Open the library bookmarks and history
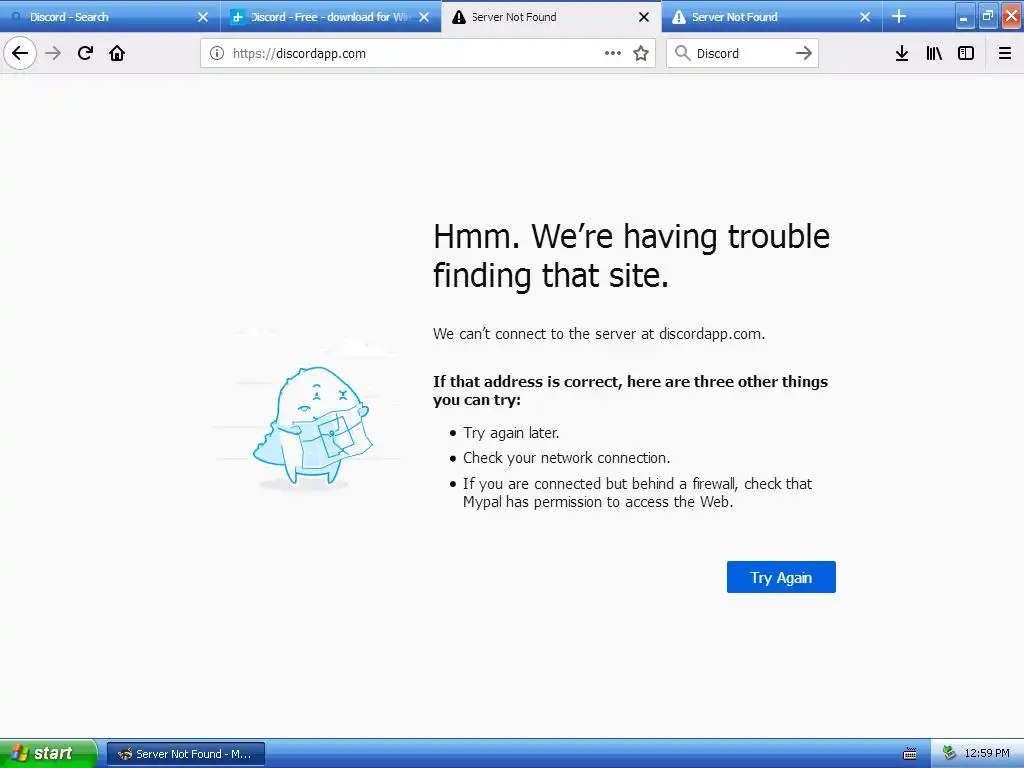The height and width of the screenshot is (768, 1024). 934,53
